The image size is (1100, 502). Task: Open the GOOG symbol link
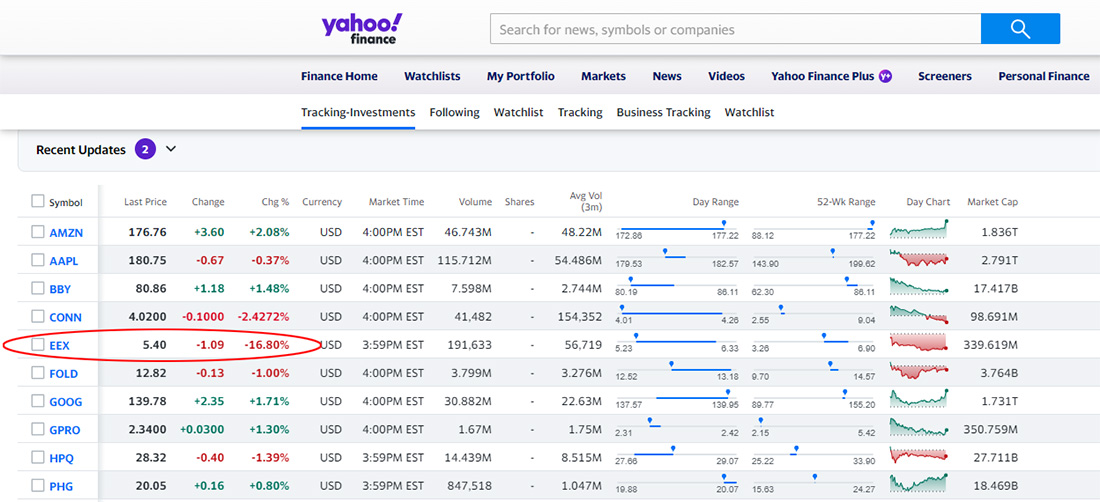(x=66, y=402)
